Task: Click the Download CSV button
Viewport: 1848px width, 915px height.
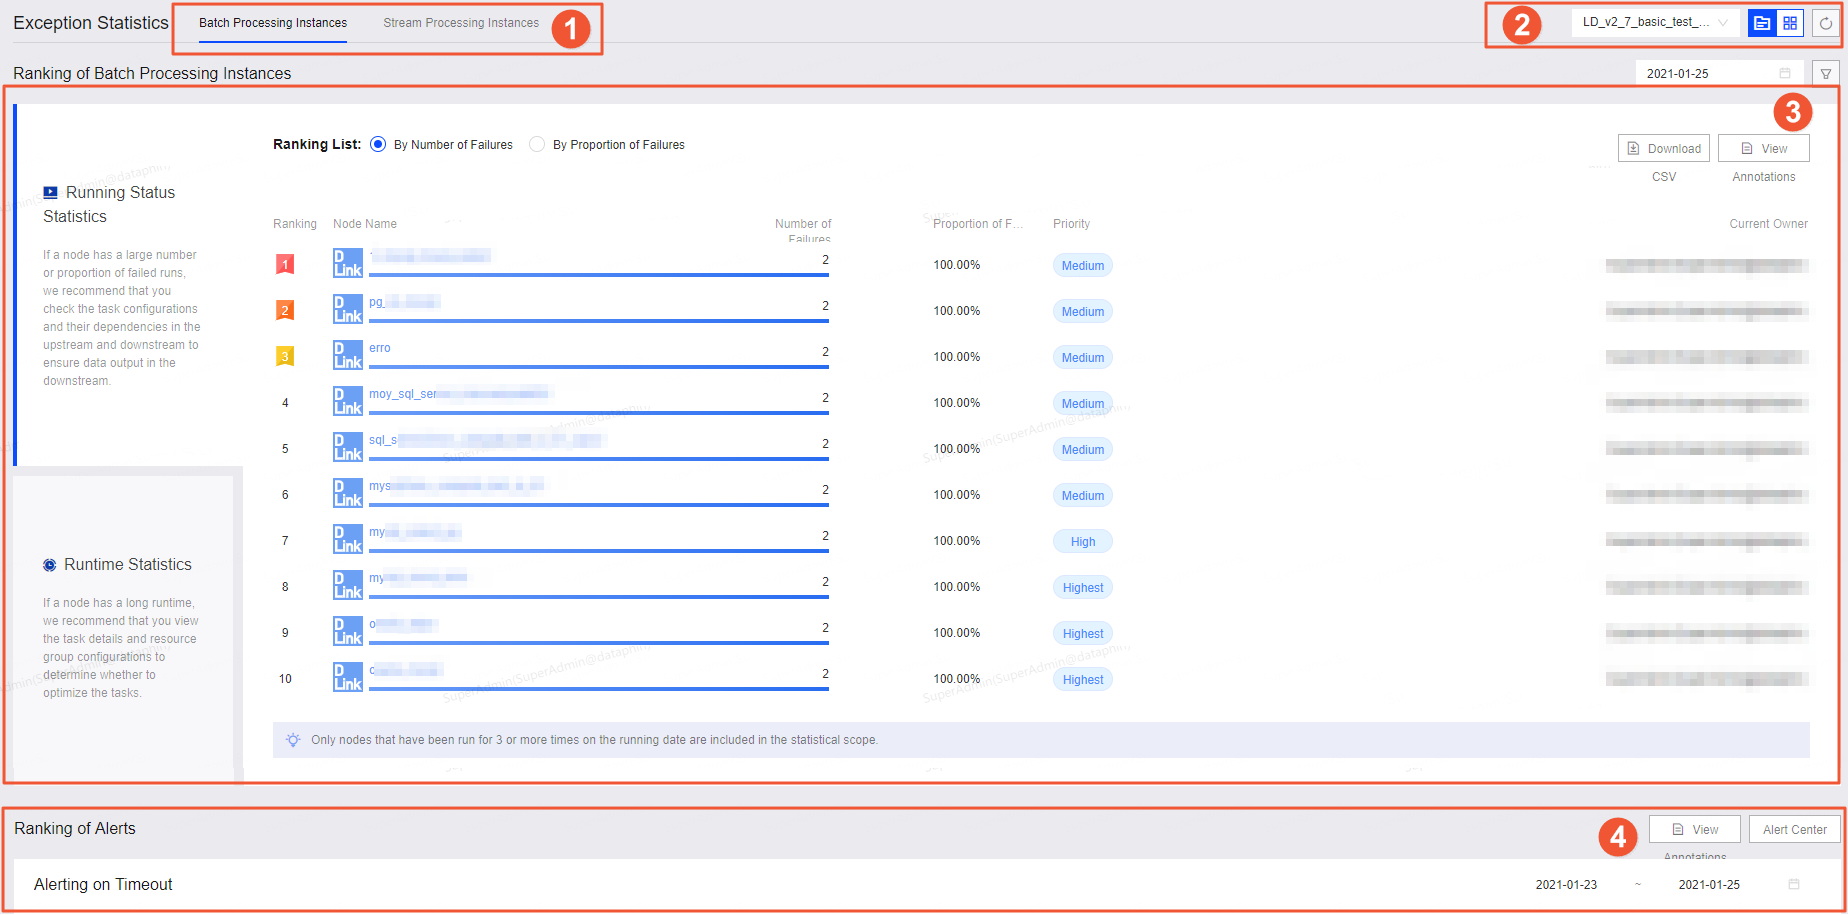Action: coord(1664,148)
